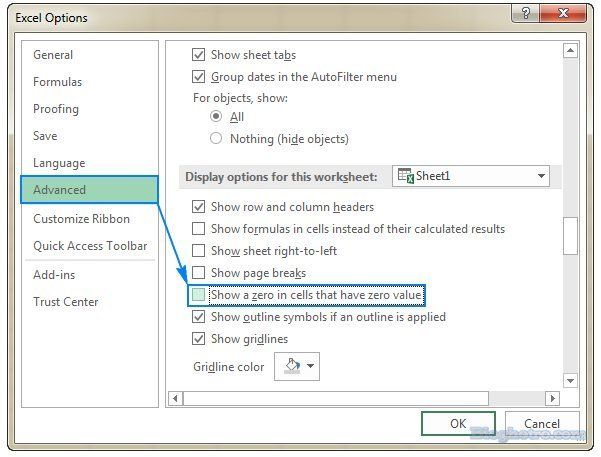
Task: Select Trust Center in the sidebar
Action: click(x=65, y=302)
